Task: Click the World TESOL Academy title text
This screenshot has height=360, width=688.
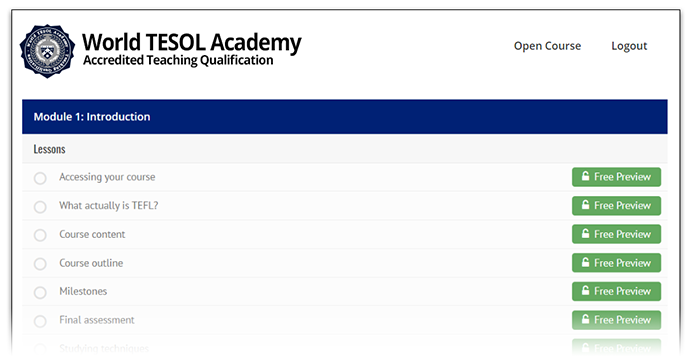Action: point(192,43)
